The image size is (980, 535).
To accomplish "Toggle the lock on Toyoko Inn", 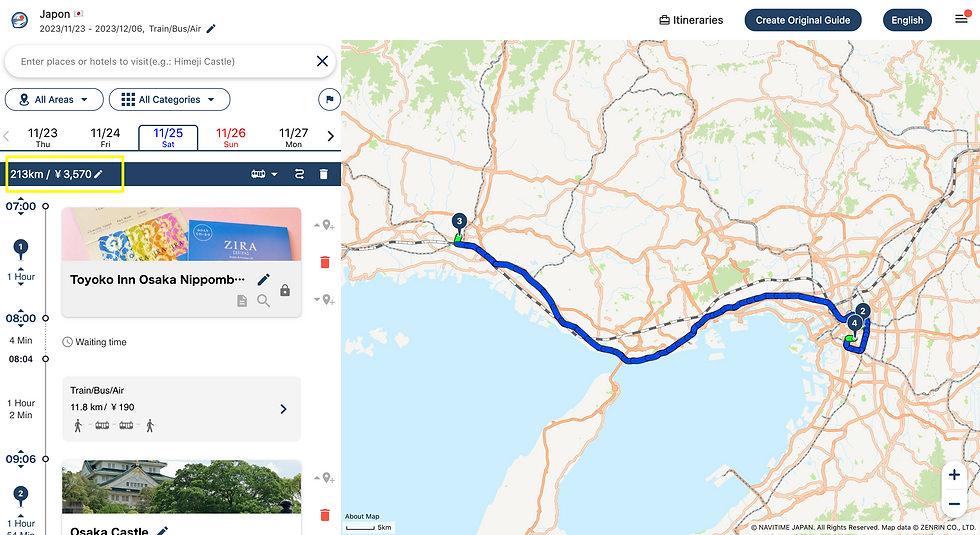I will click(x=285, y=291).
